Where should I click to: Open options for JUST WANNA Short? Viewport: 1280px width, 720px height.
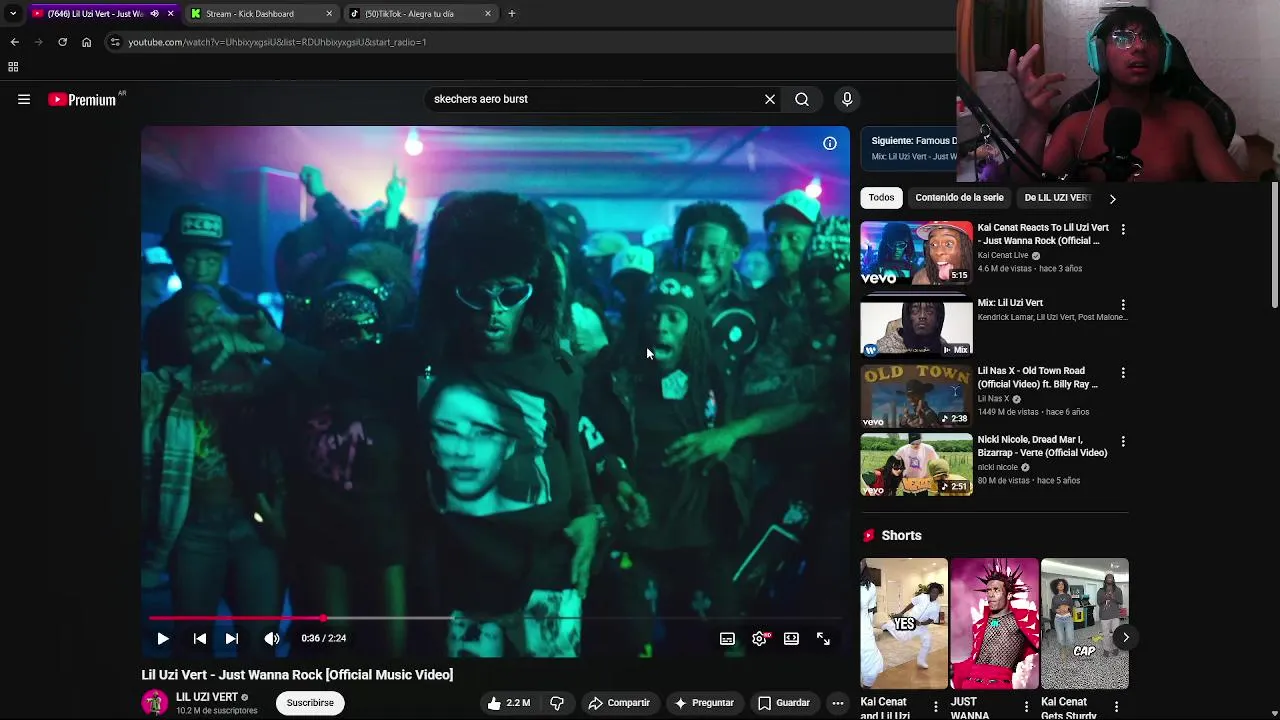(1026, 707)
